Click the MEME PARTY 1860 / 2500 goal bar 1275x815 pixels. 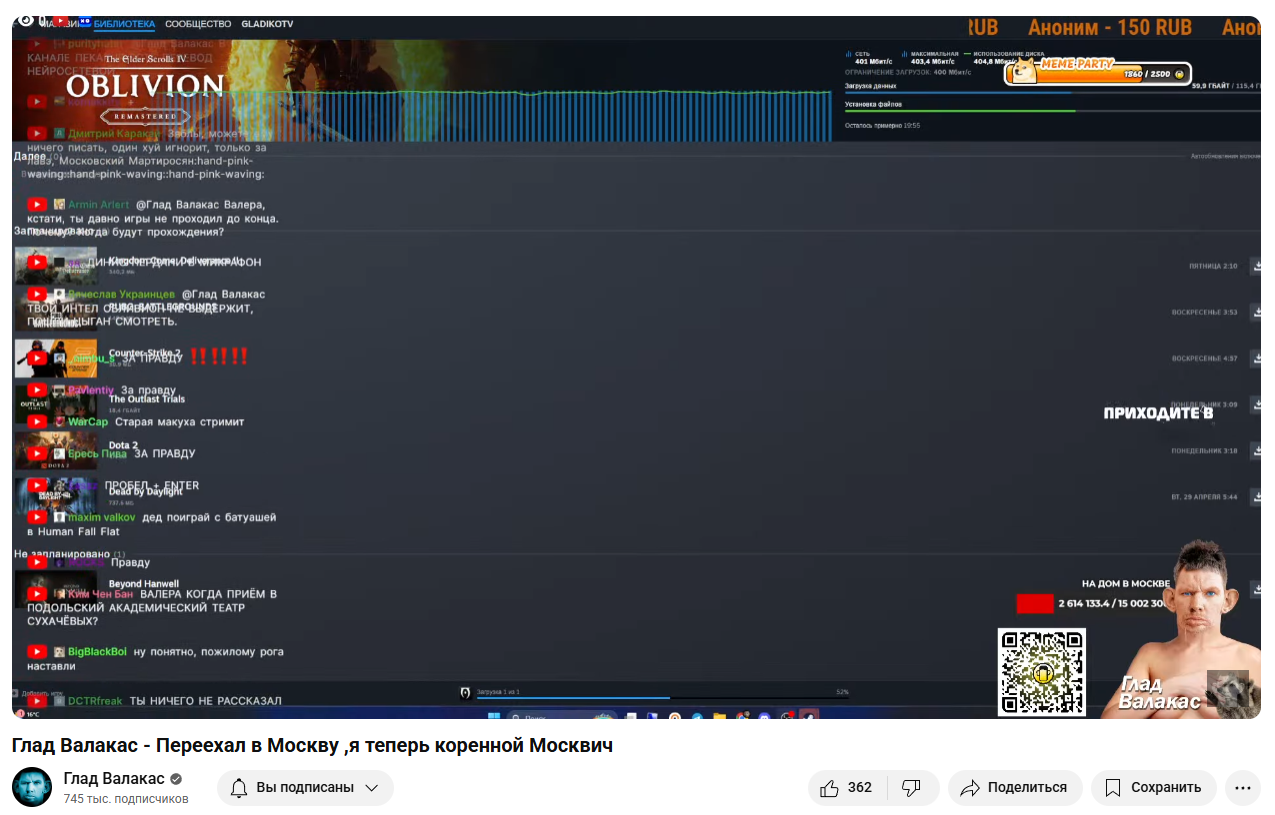click(x=1099, y=71)
